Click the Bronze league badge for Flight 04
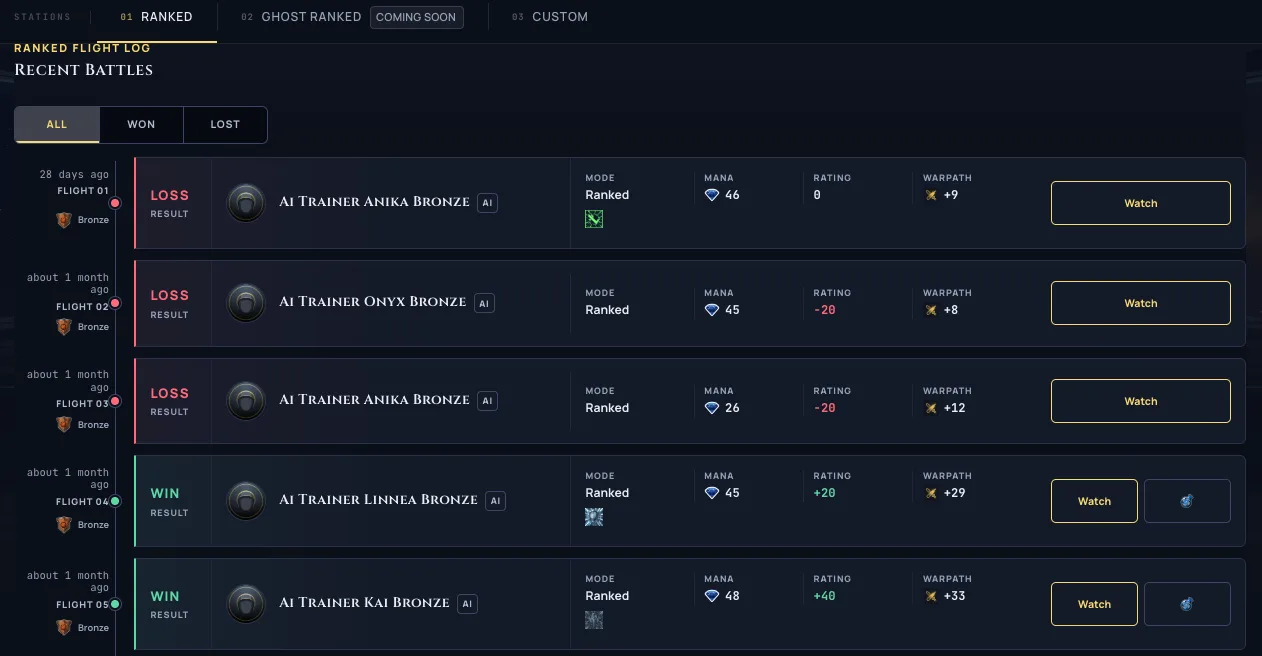The image size is (1262, 656). [x=64, y=525]
